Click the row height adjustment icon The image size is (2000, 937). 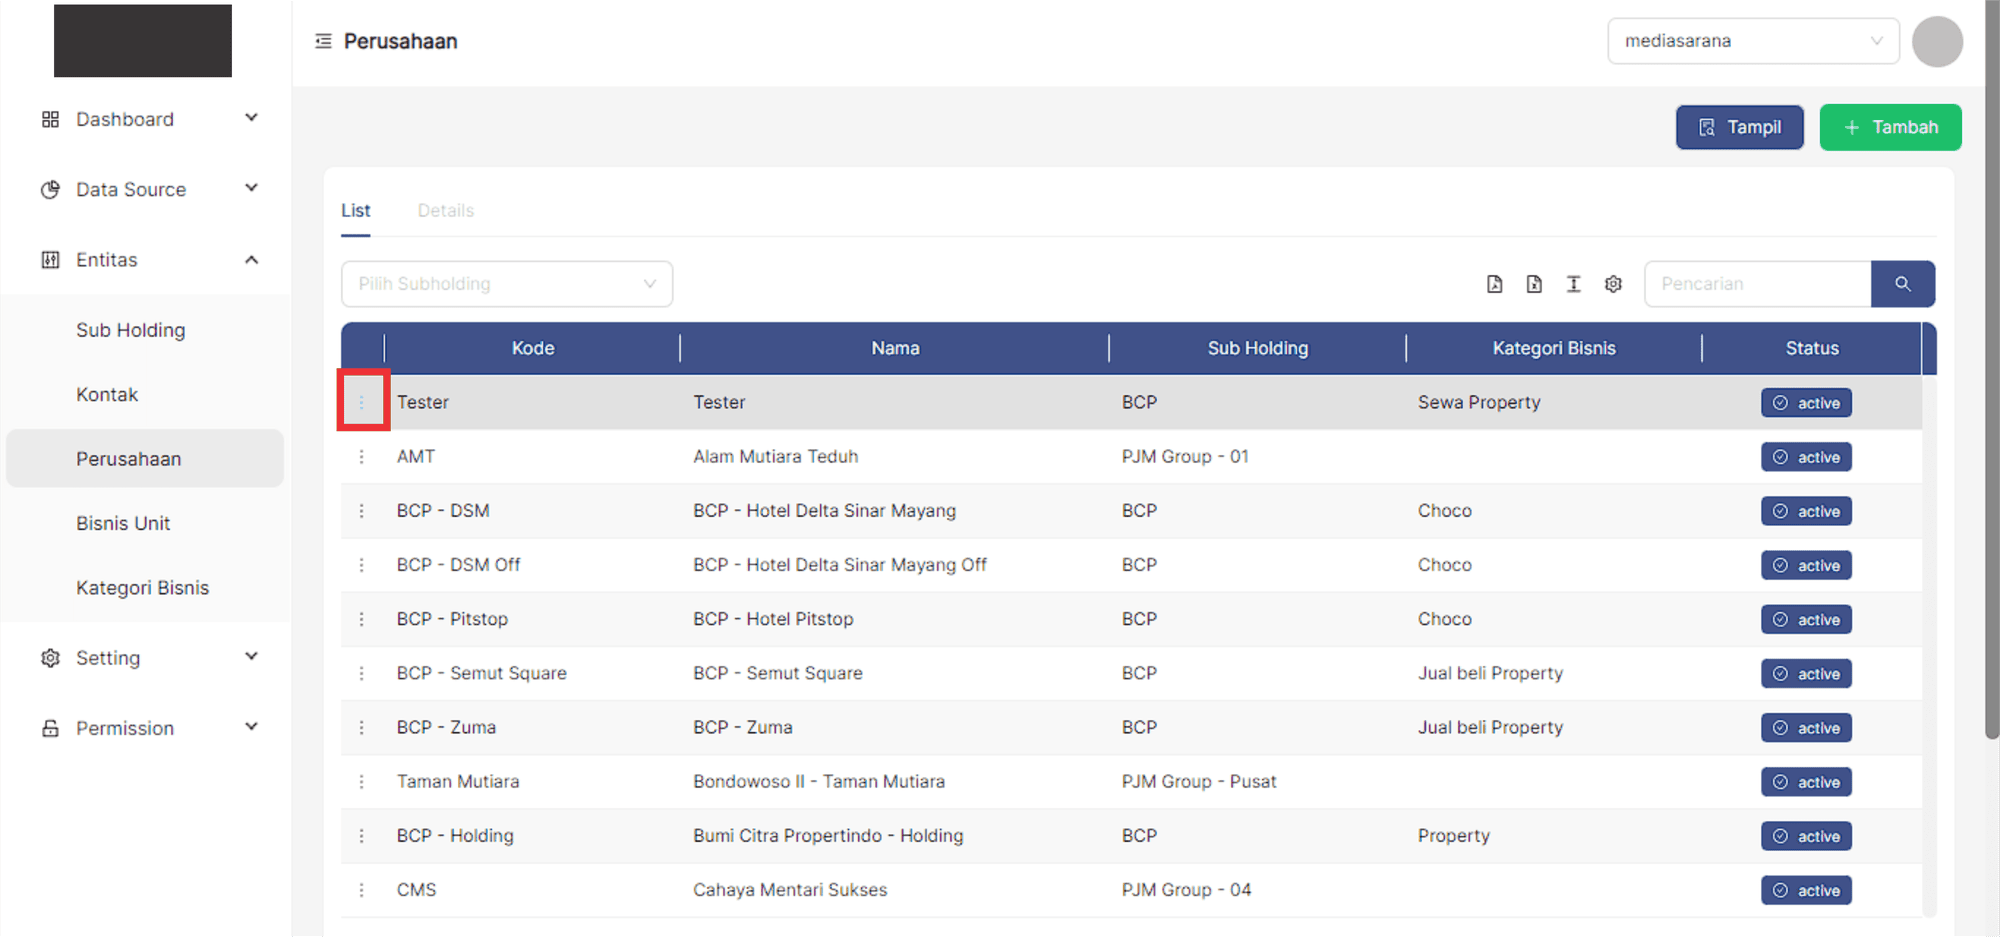point(1573,284)
